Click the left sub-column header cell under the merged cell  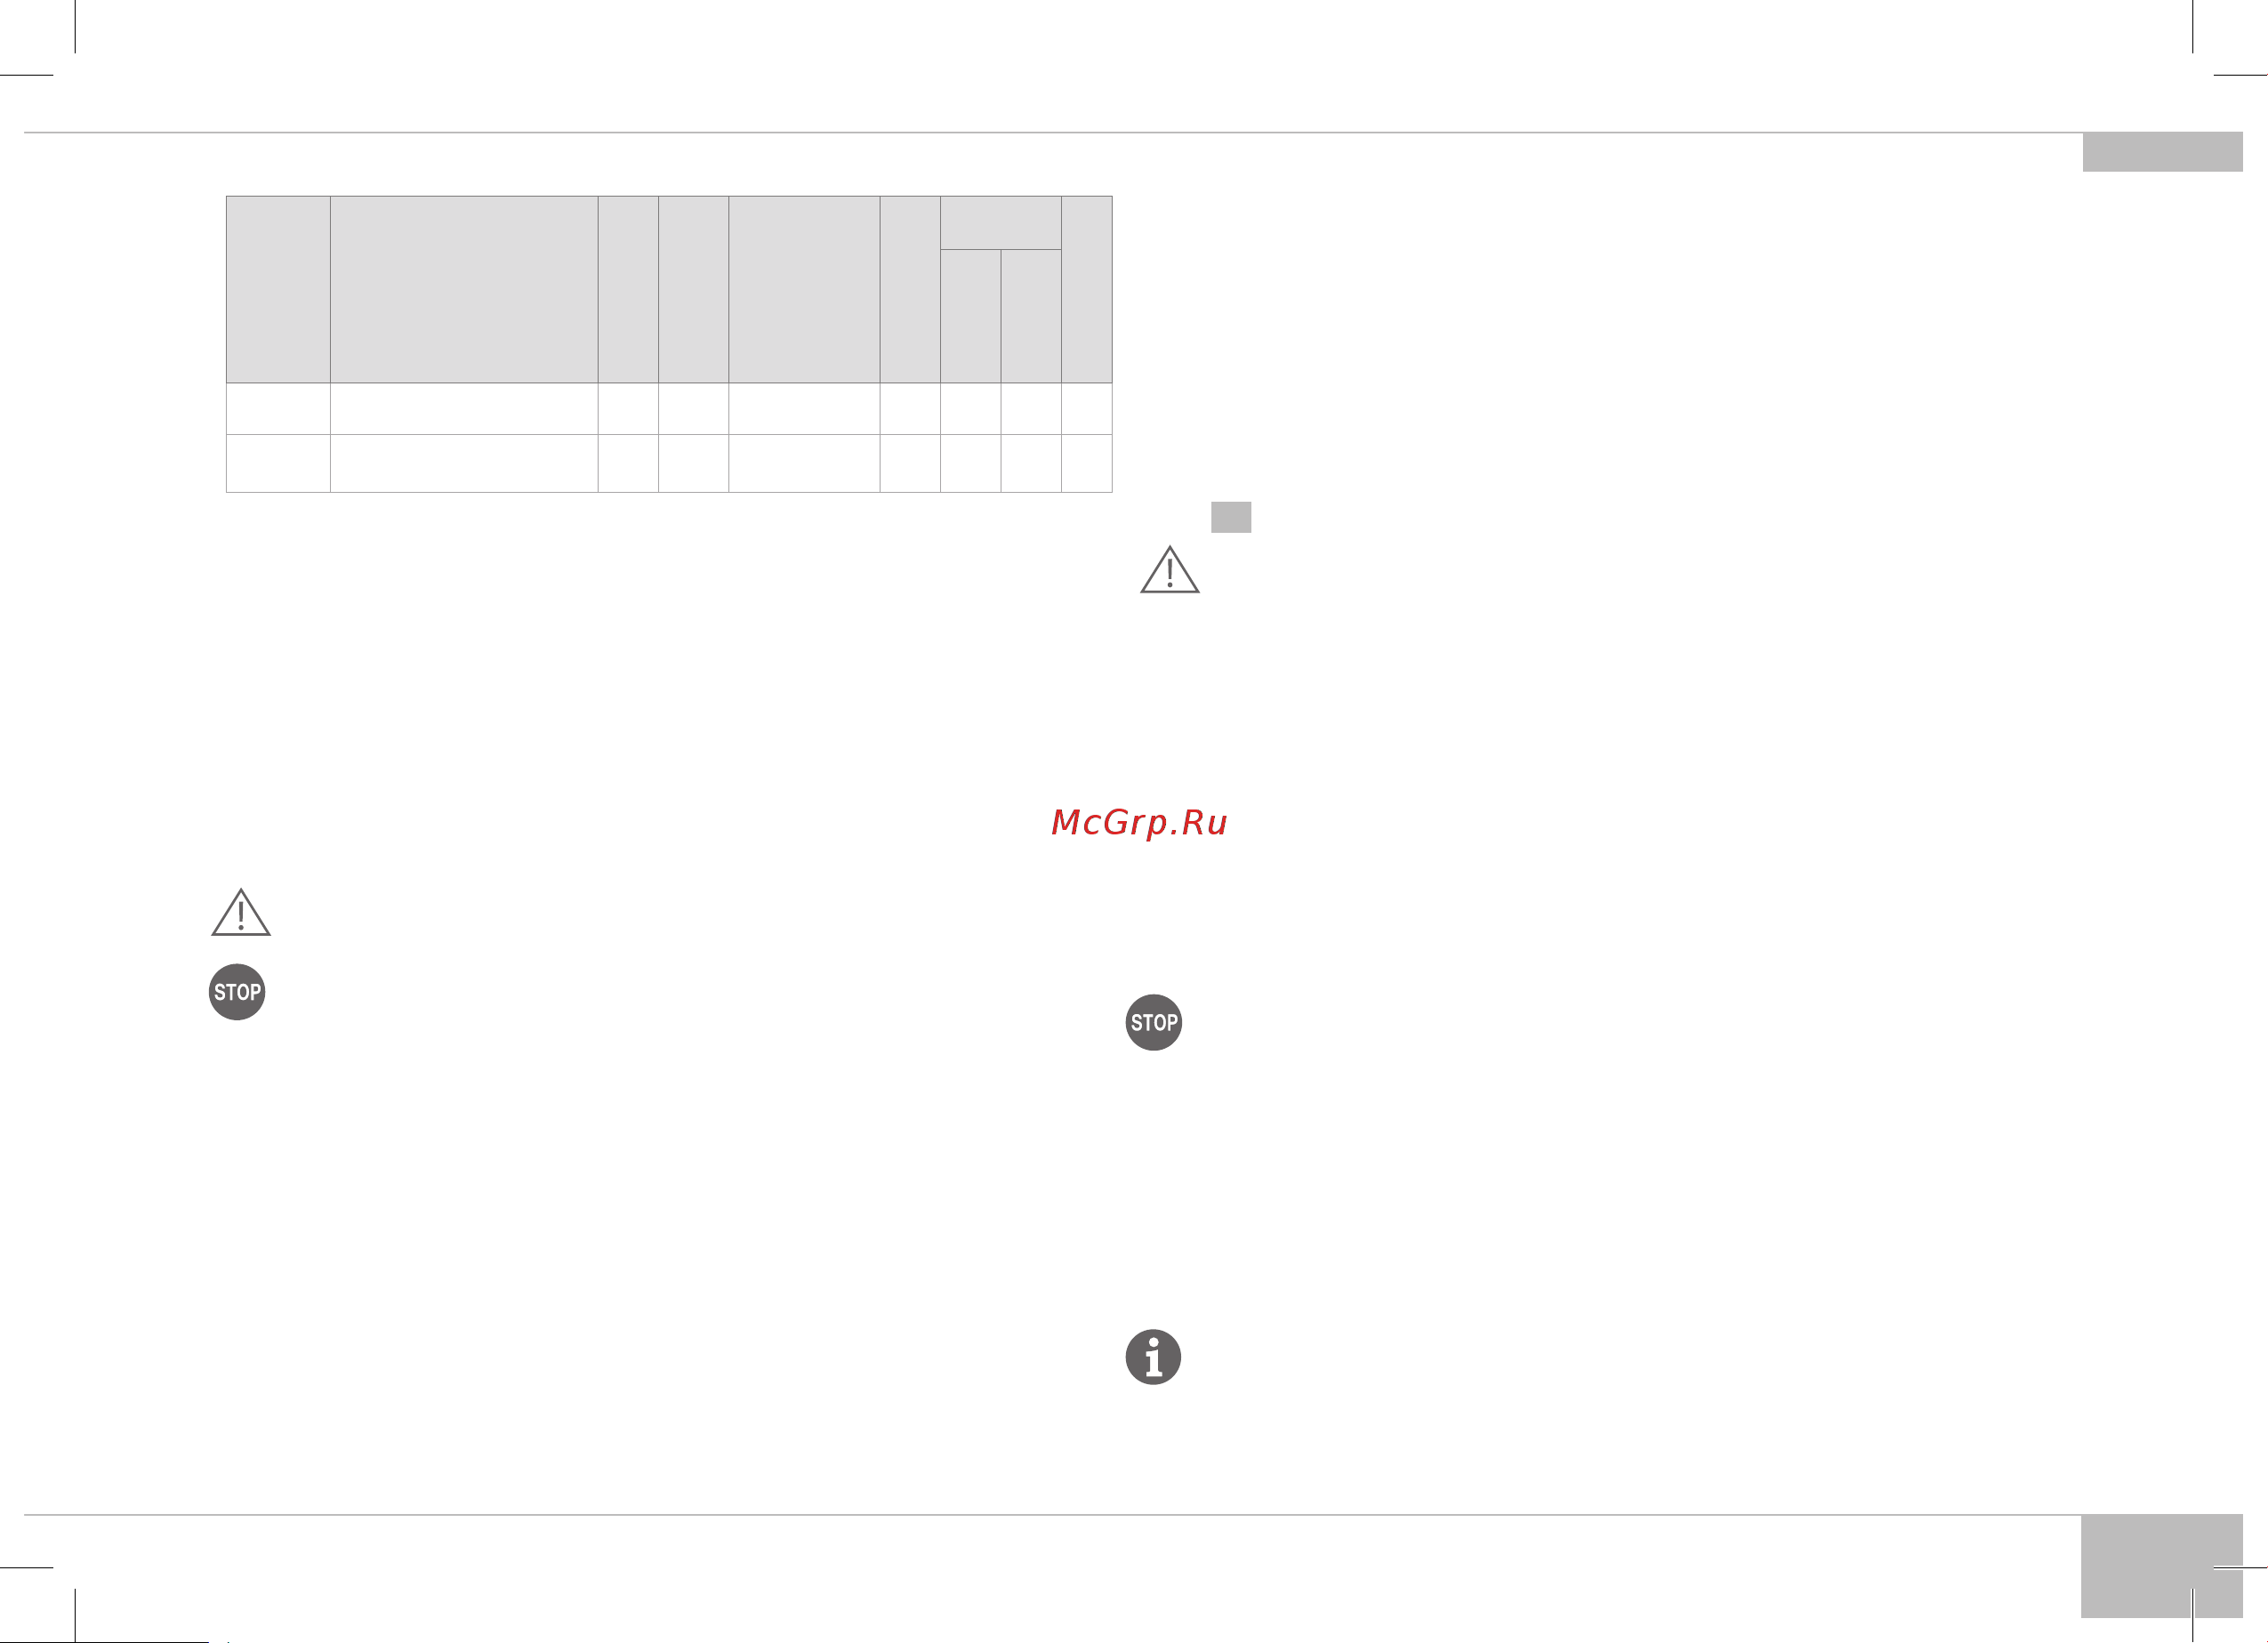tap(971, 316)
